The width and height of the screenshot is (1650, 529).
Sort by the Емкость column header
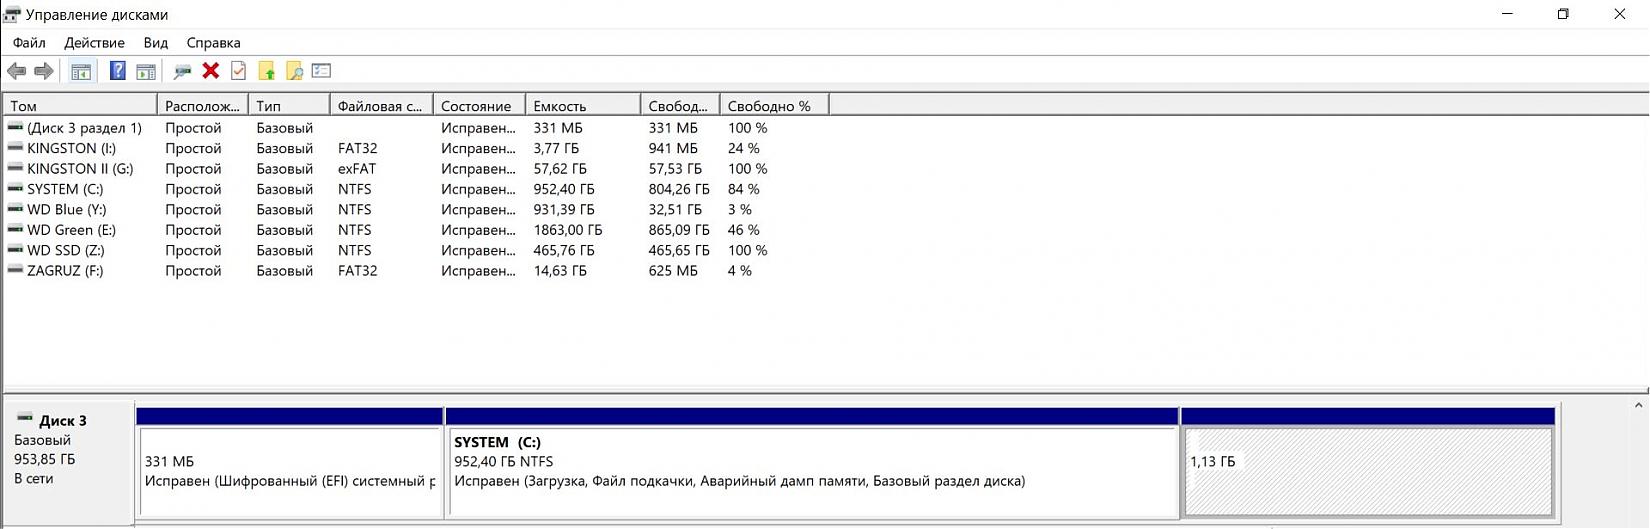tap(583, 105)
